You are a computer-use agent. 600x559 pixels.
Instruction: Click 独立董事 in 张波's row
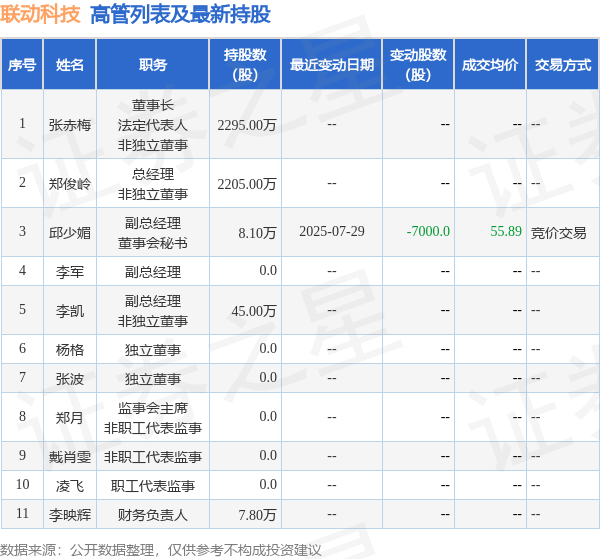153,379
